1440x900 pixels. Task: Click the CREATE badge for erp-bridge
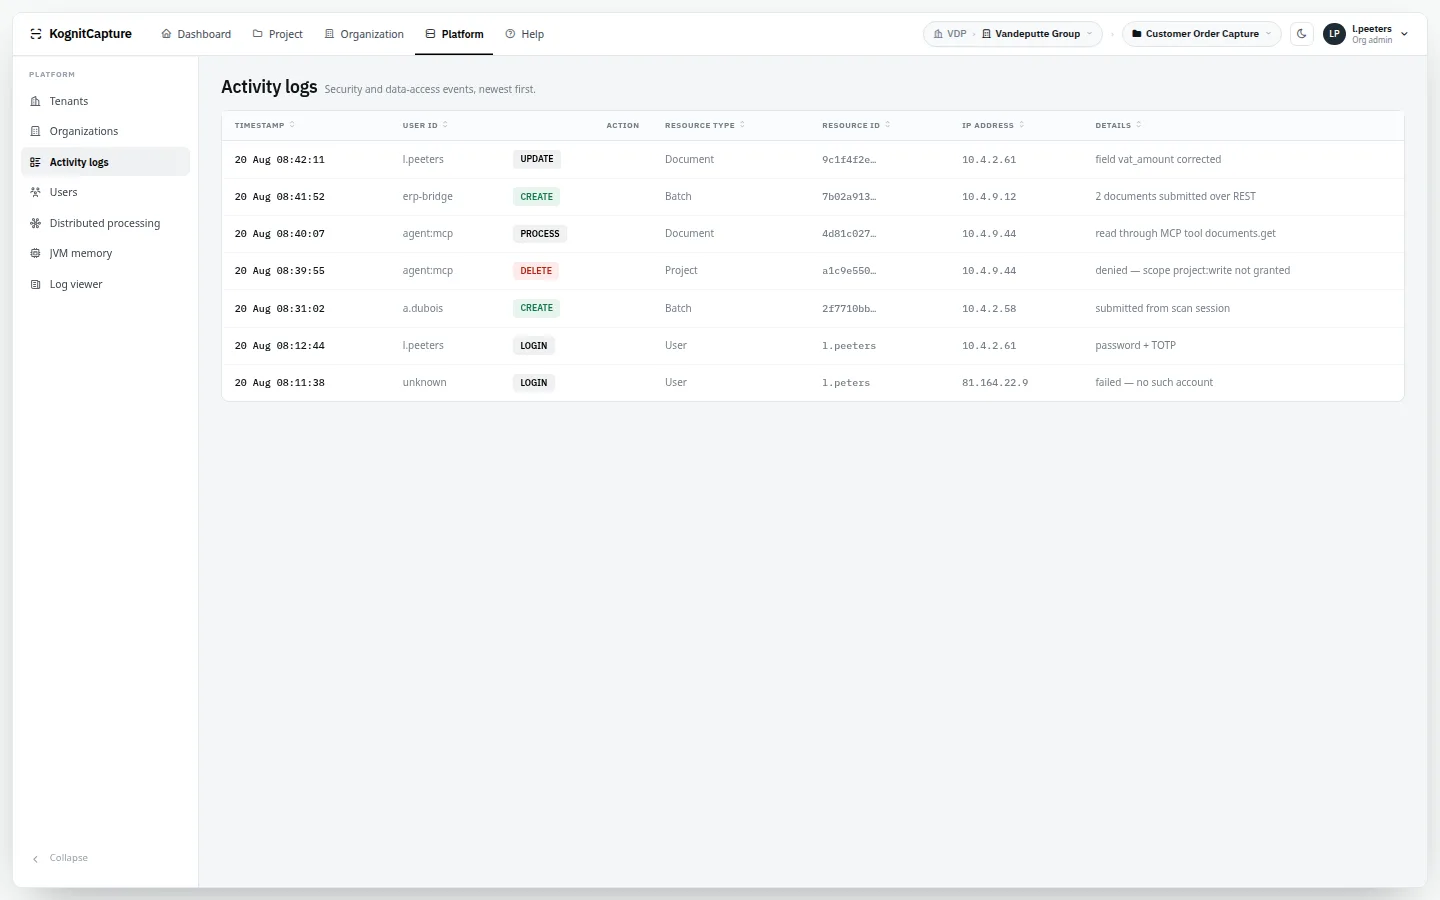[x=536, y=197]
